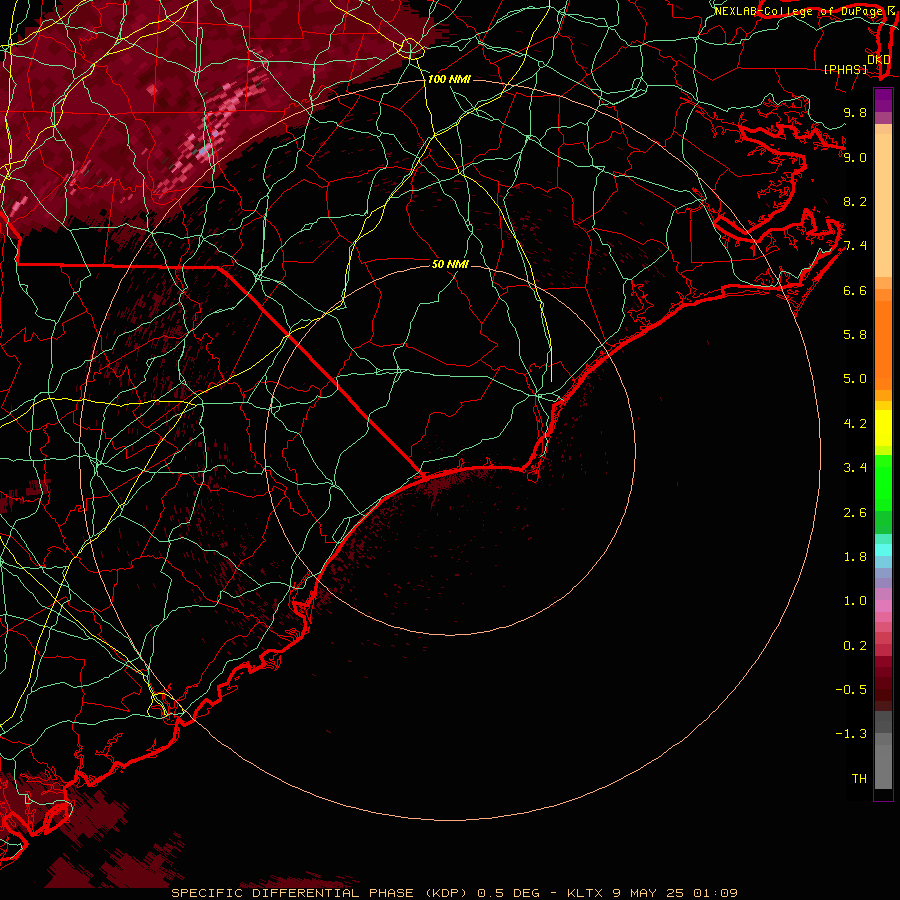Click the -0.5 legend value

[851, 690]
